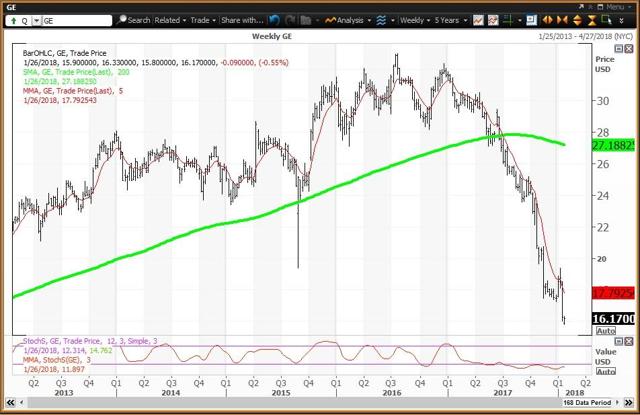Click the orange compress-vertically hourglass icon
This screenshot has height=415, width=640.
[592, 20]
